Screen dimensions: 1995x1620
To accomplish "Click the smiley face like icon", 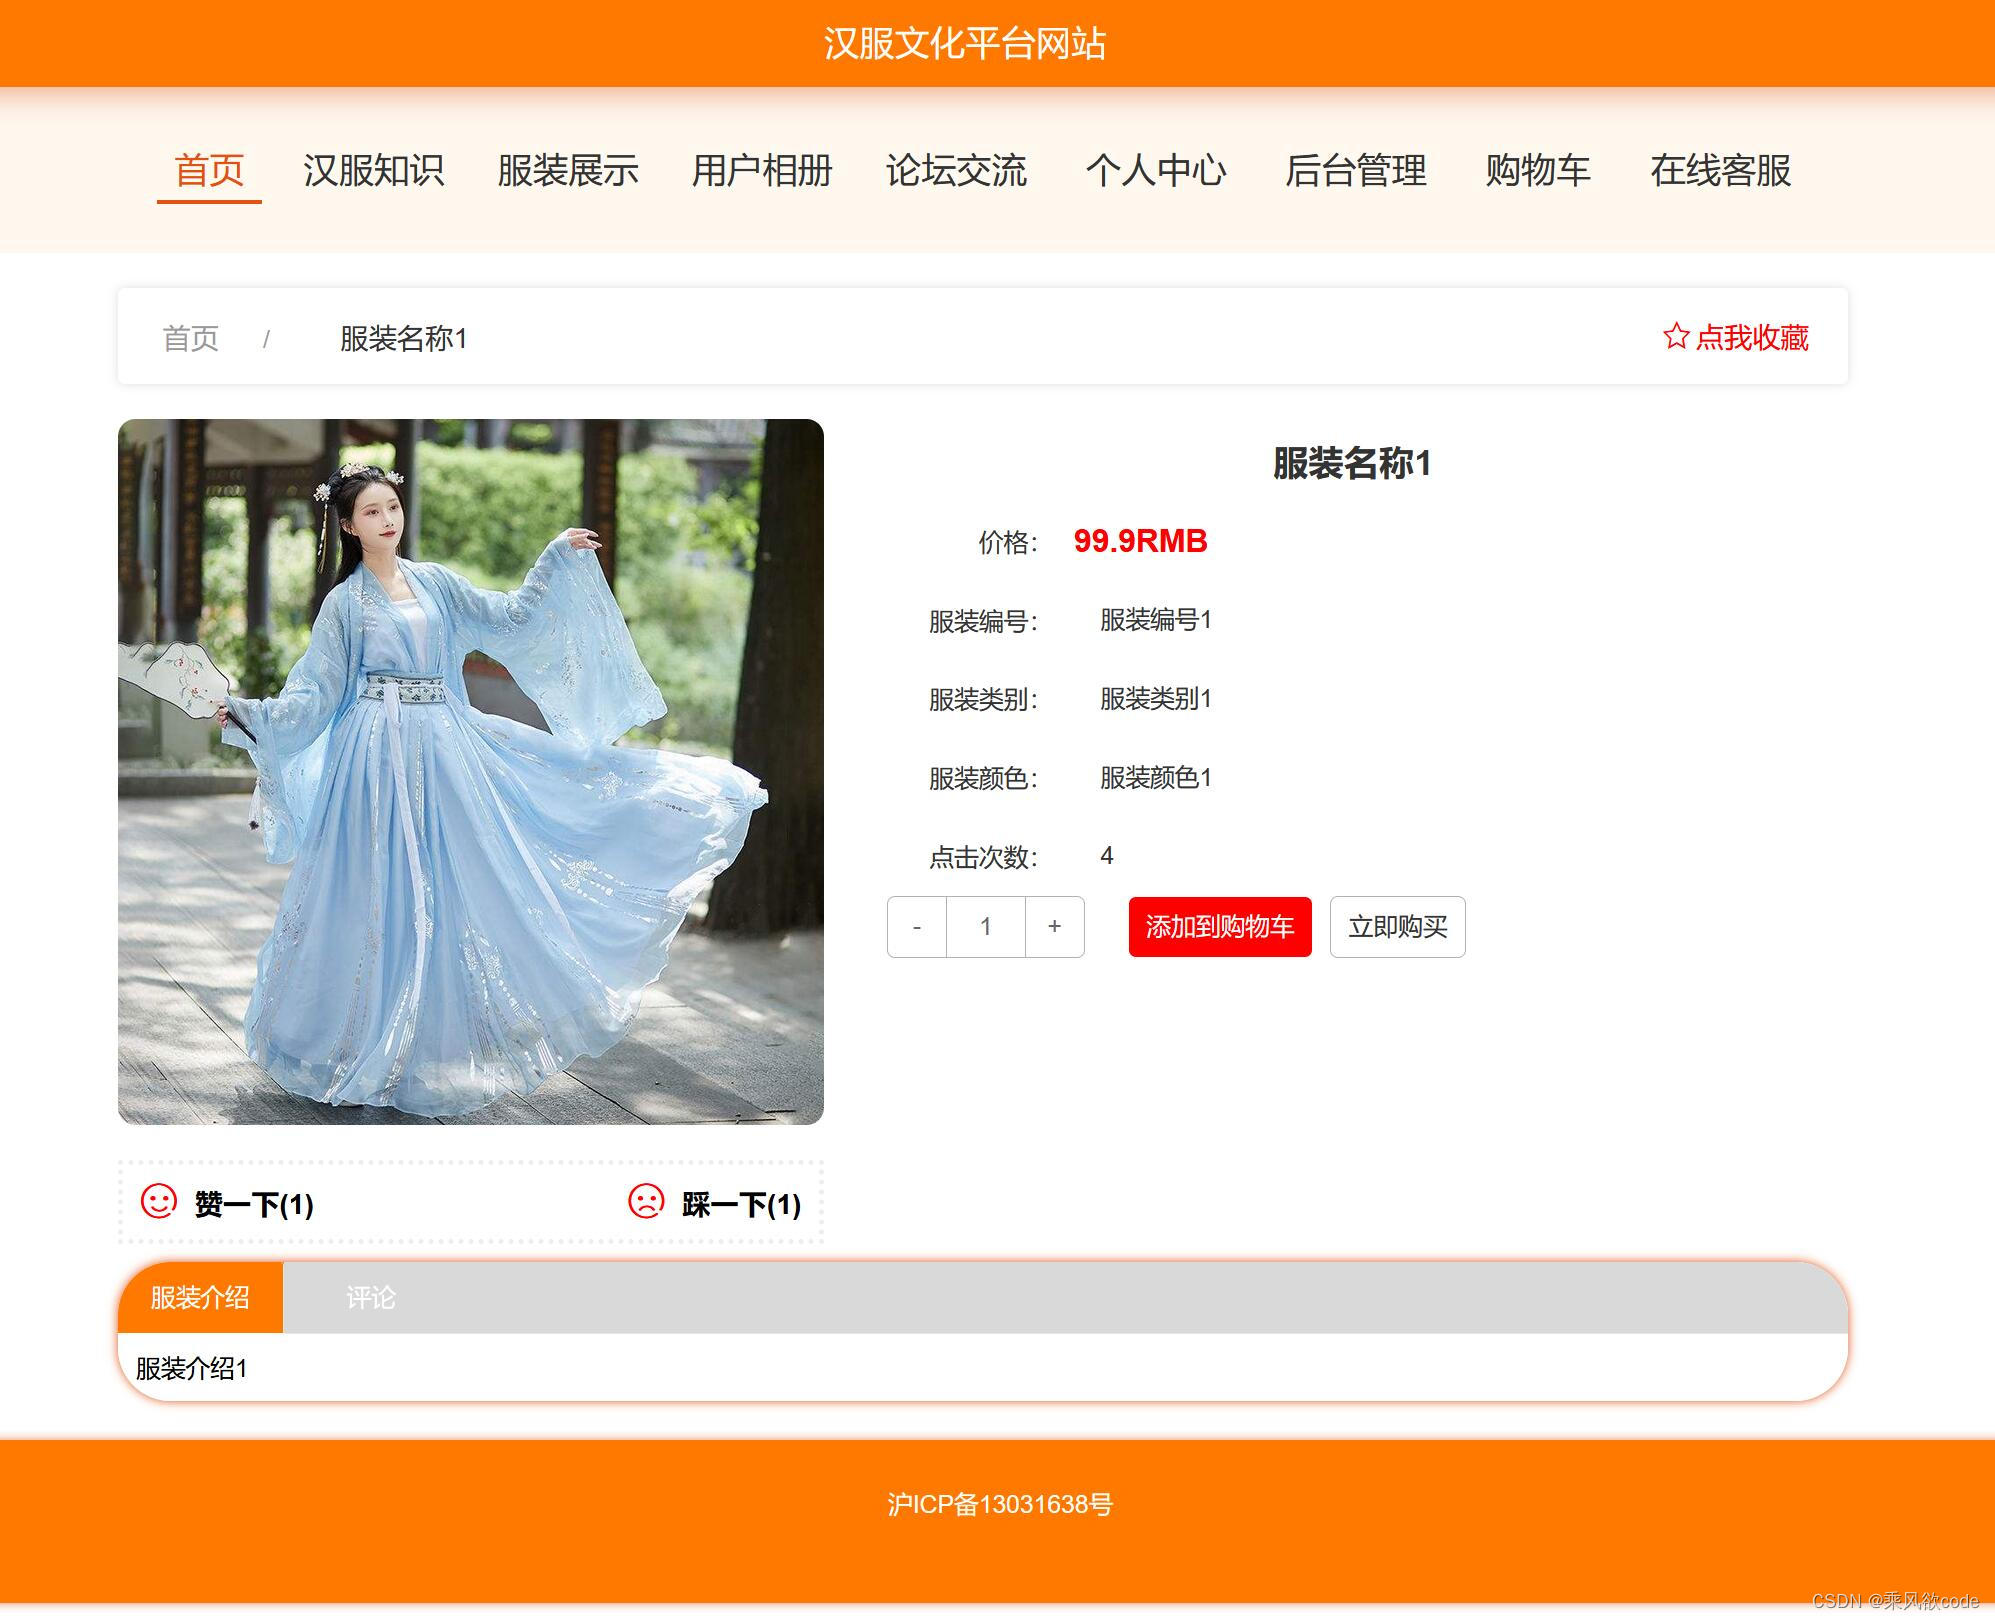I will (158, 1201).
